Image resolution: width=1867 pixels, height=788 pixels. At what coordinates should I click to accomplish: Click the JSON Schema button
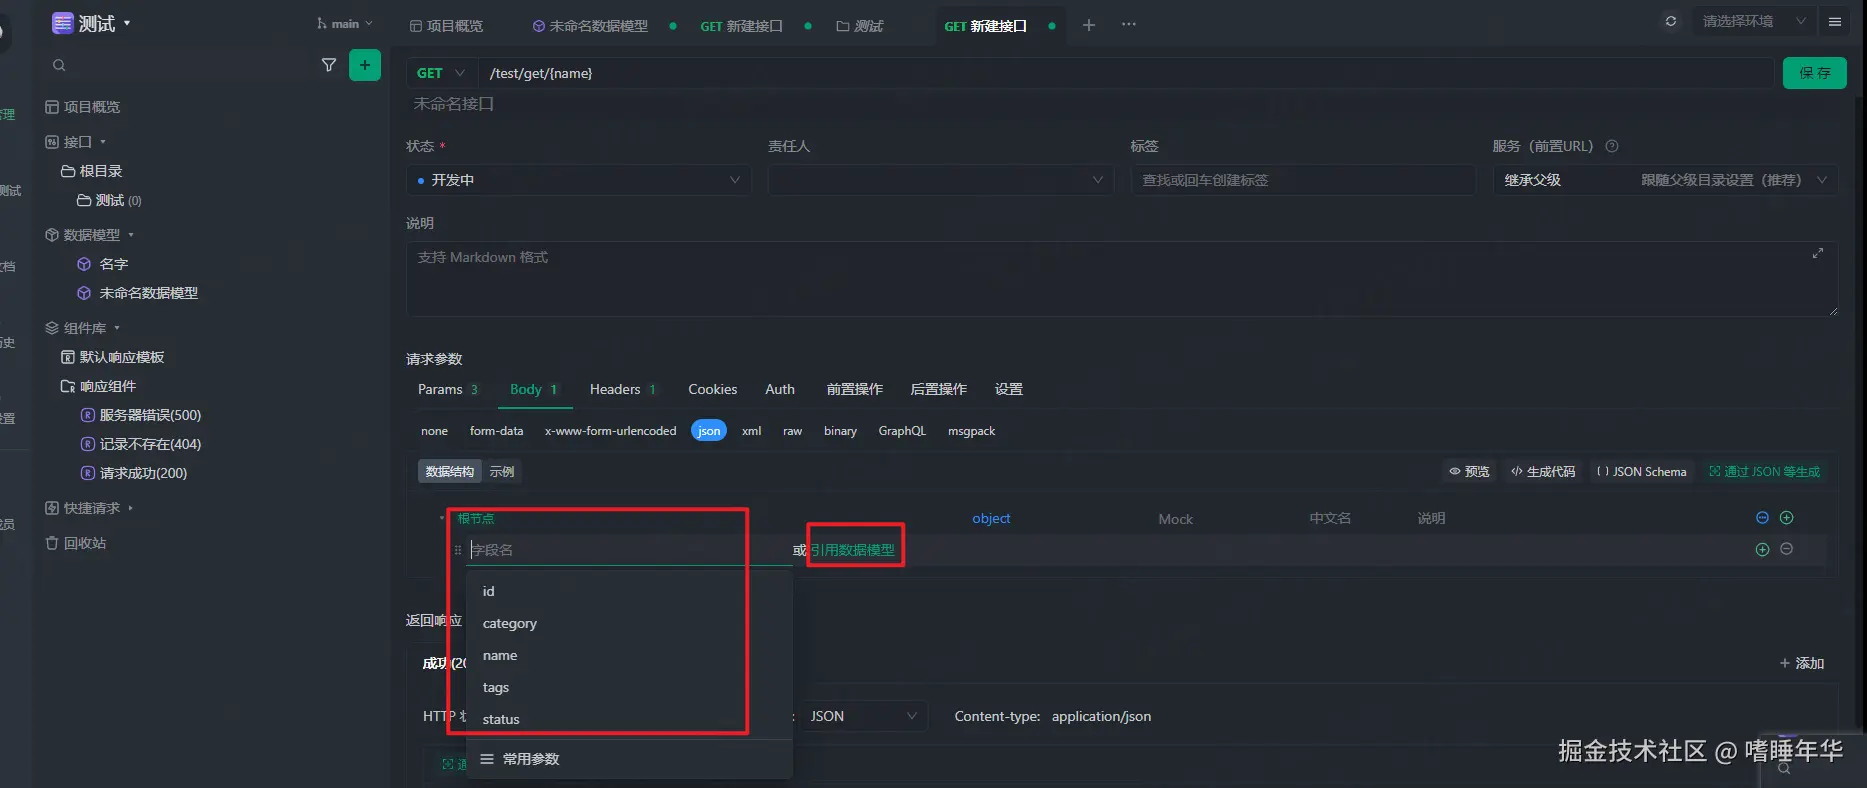pyautogui.click(x=1642, y=471)
